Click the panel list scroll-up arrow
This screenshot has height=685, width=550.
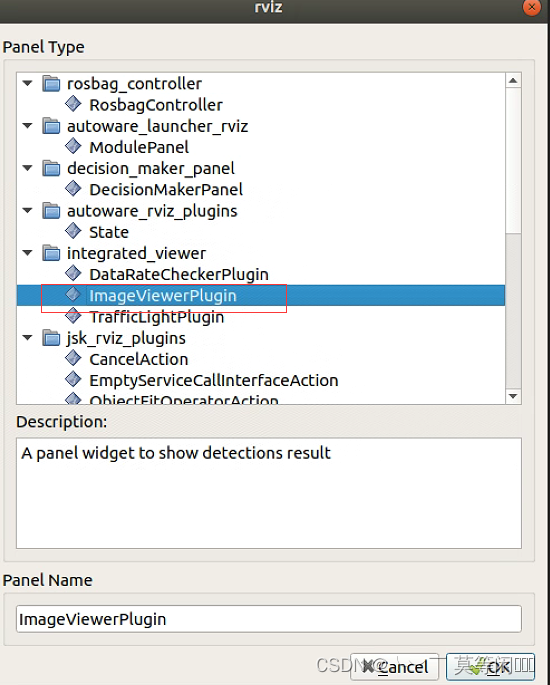pos(513,80)
